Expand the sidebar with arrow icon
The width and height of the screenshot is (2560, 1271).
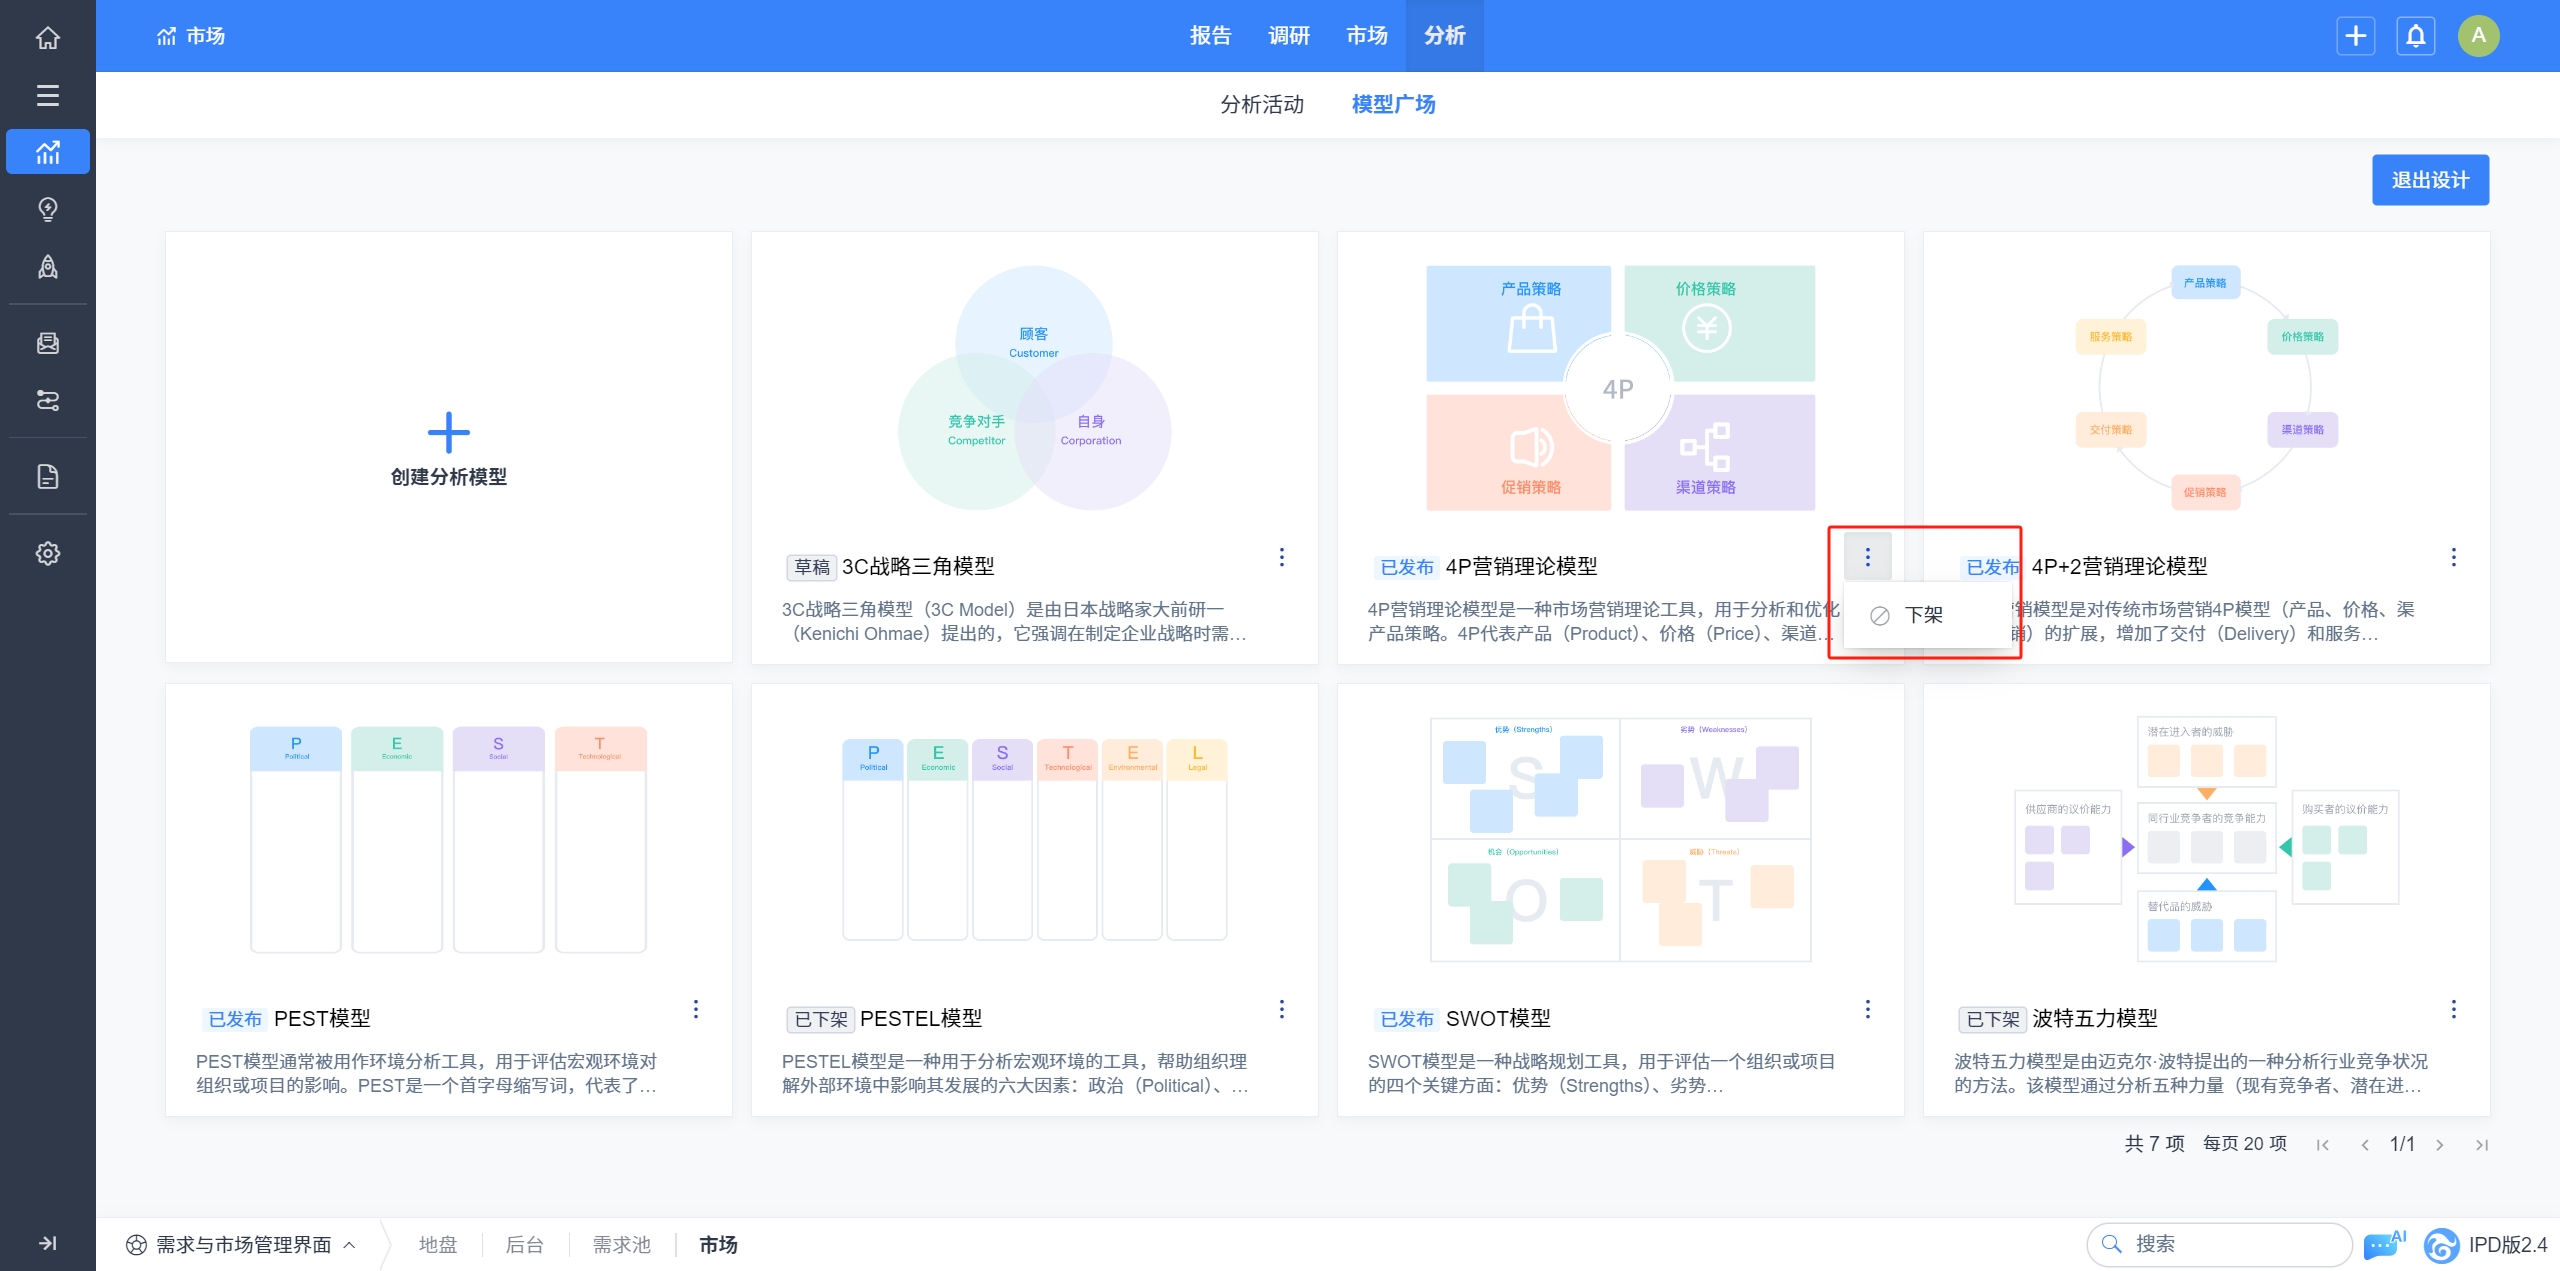(47, 1243)
